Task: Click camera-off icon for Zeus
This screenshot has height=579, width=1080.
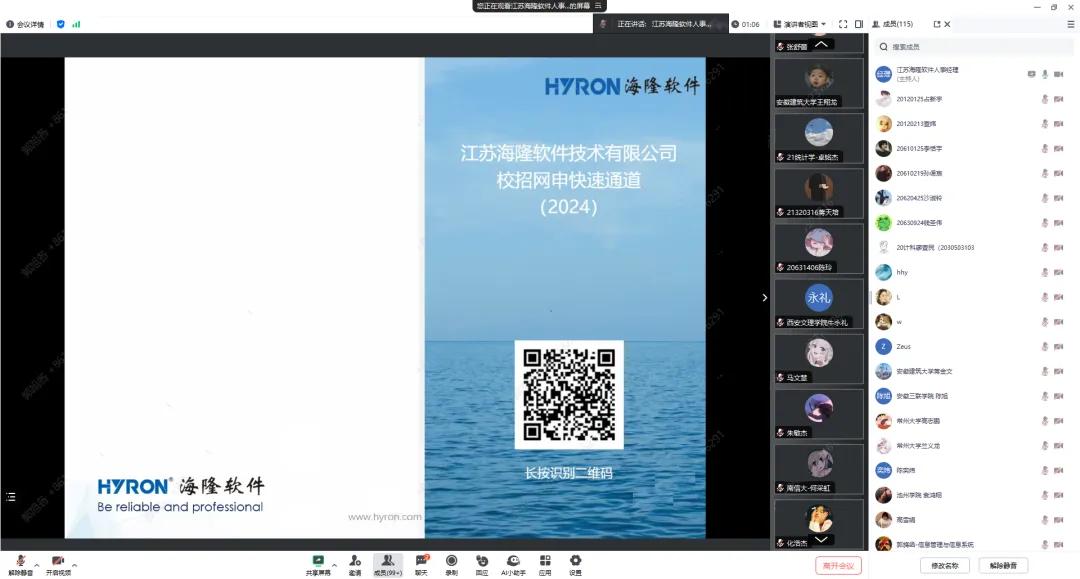Action: point(1059,347)
